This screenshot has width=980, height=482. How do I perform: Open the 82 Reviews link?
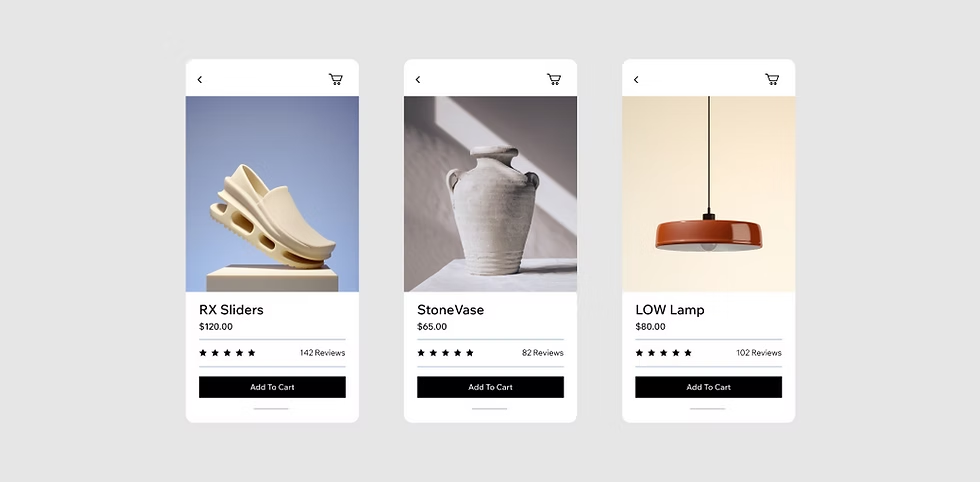[x=543, y=353]
